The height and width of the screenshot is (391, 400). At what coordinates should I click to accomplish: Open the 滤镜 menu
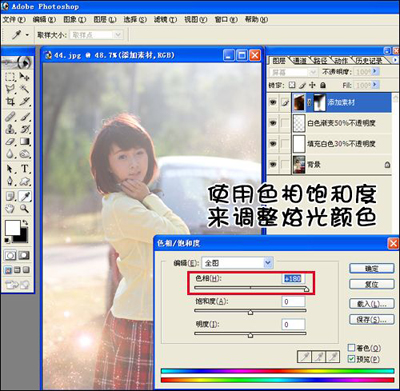[x=165, y=20]
